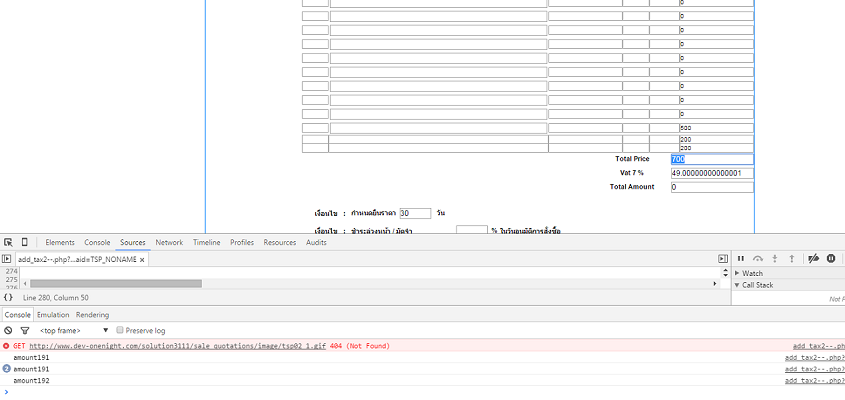The image size is (845, 400).
Task: Clear the console log
Action: (x=8, y=330)
